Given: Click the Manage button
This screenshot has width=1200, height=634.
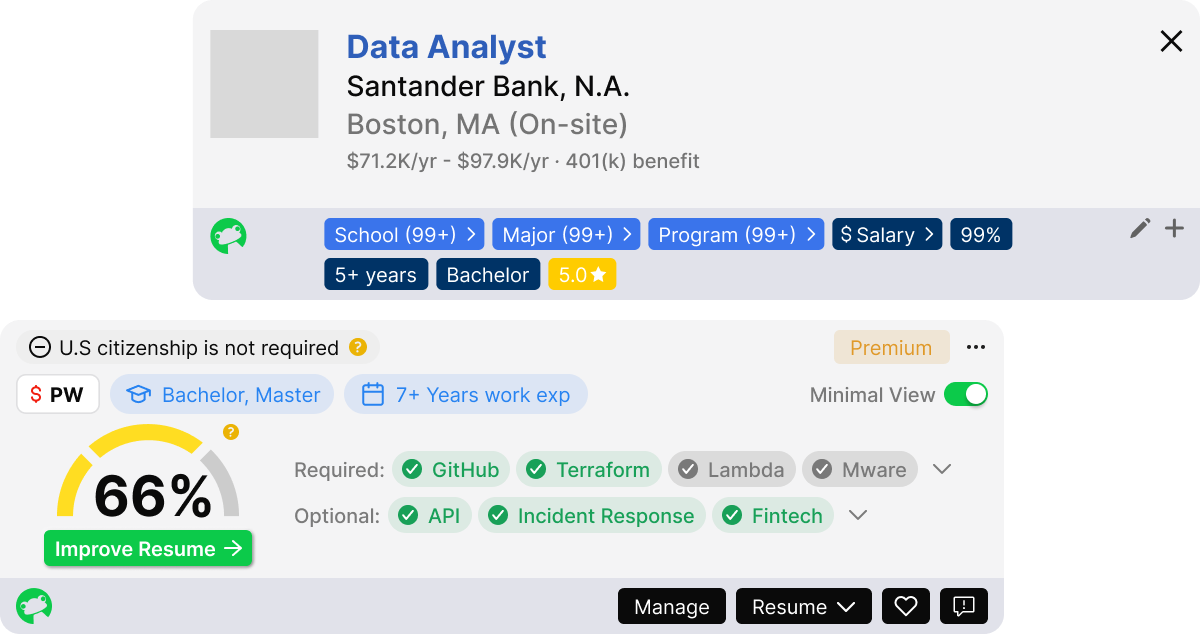Looking at the screenshot, I should [671, 606].
